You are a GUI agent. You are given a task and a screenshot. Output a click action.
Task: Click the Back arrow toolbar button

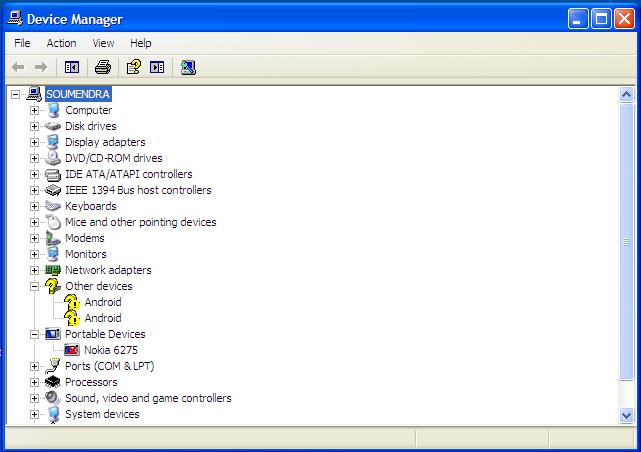18,67
